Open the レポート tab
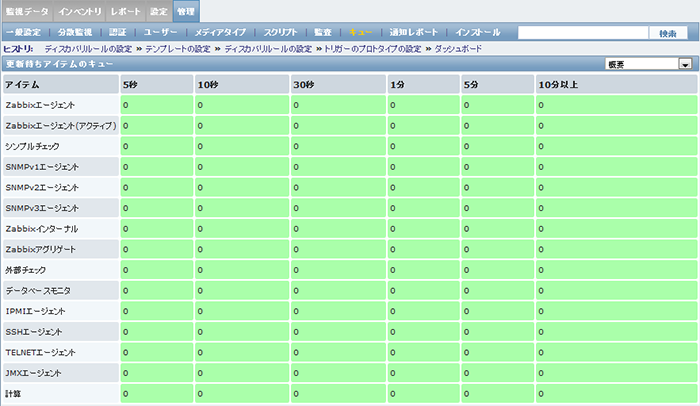 [x=126, y=11]
